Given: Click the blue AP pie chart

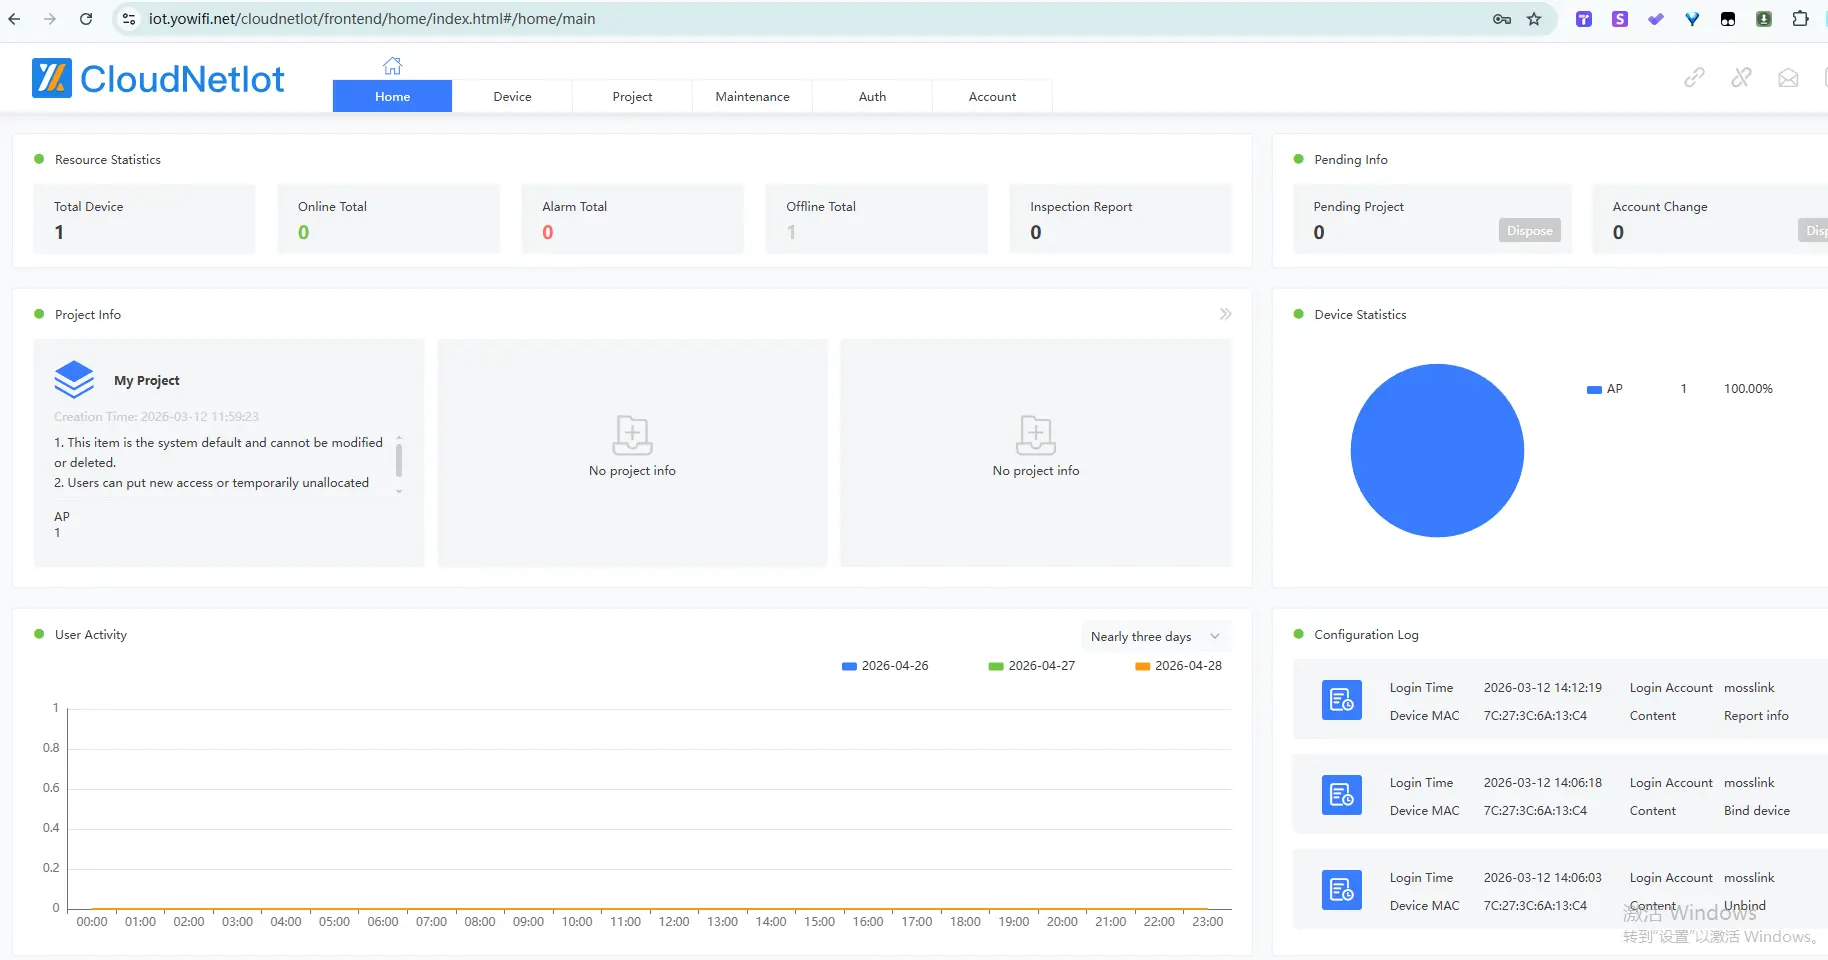Looking at the screenshot, I should [x=1437, y=450].
